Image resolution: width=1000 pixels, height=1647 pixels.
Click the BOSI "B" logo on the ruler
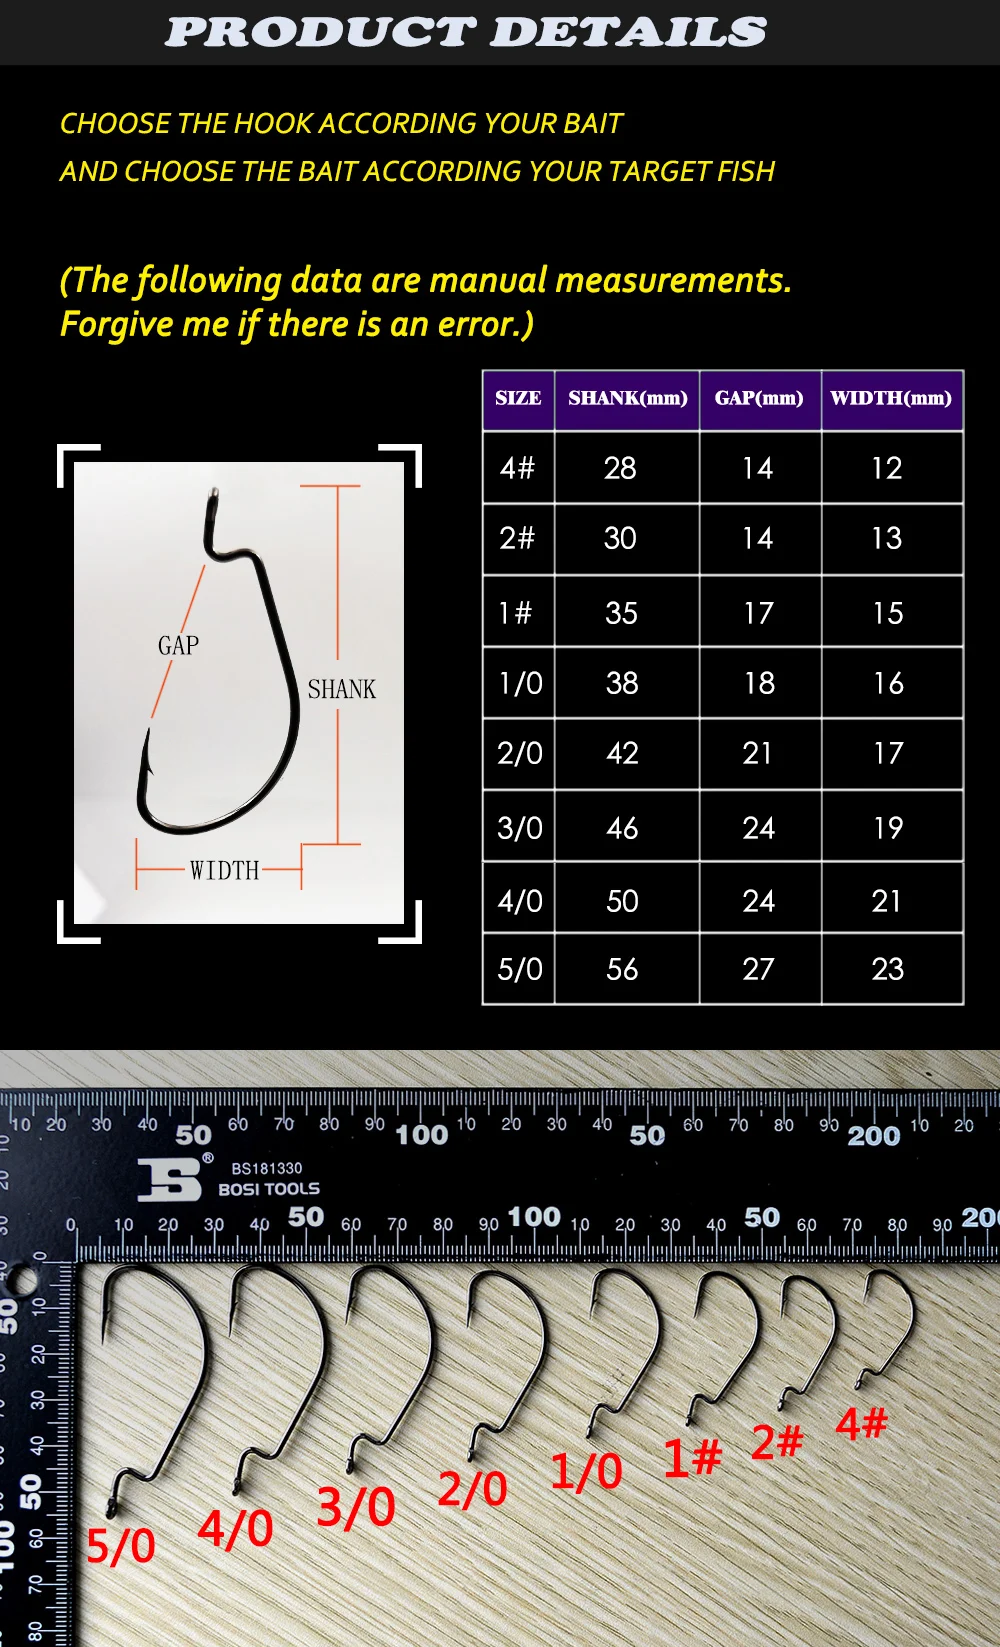170,1180
